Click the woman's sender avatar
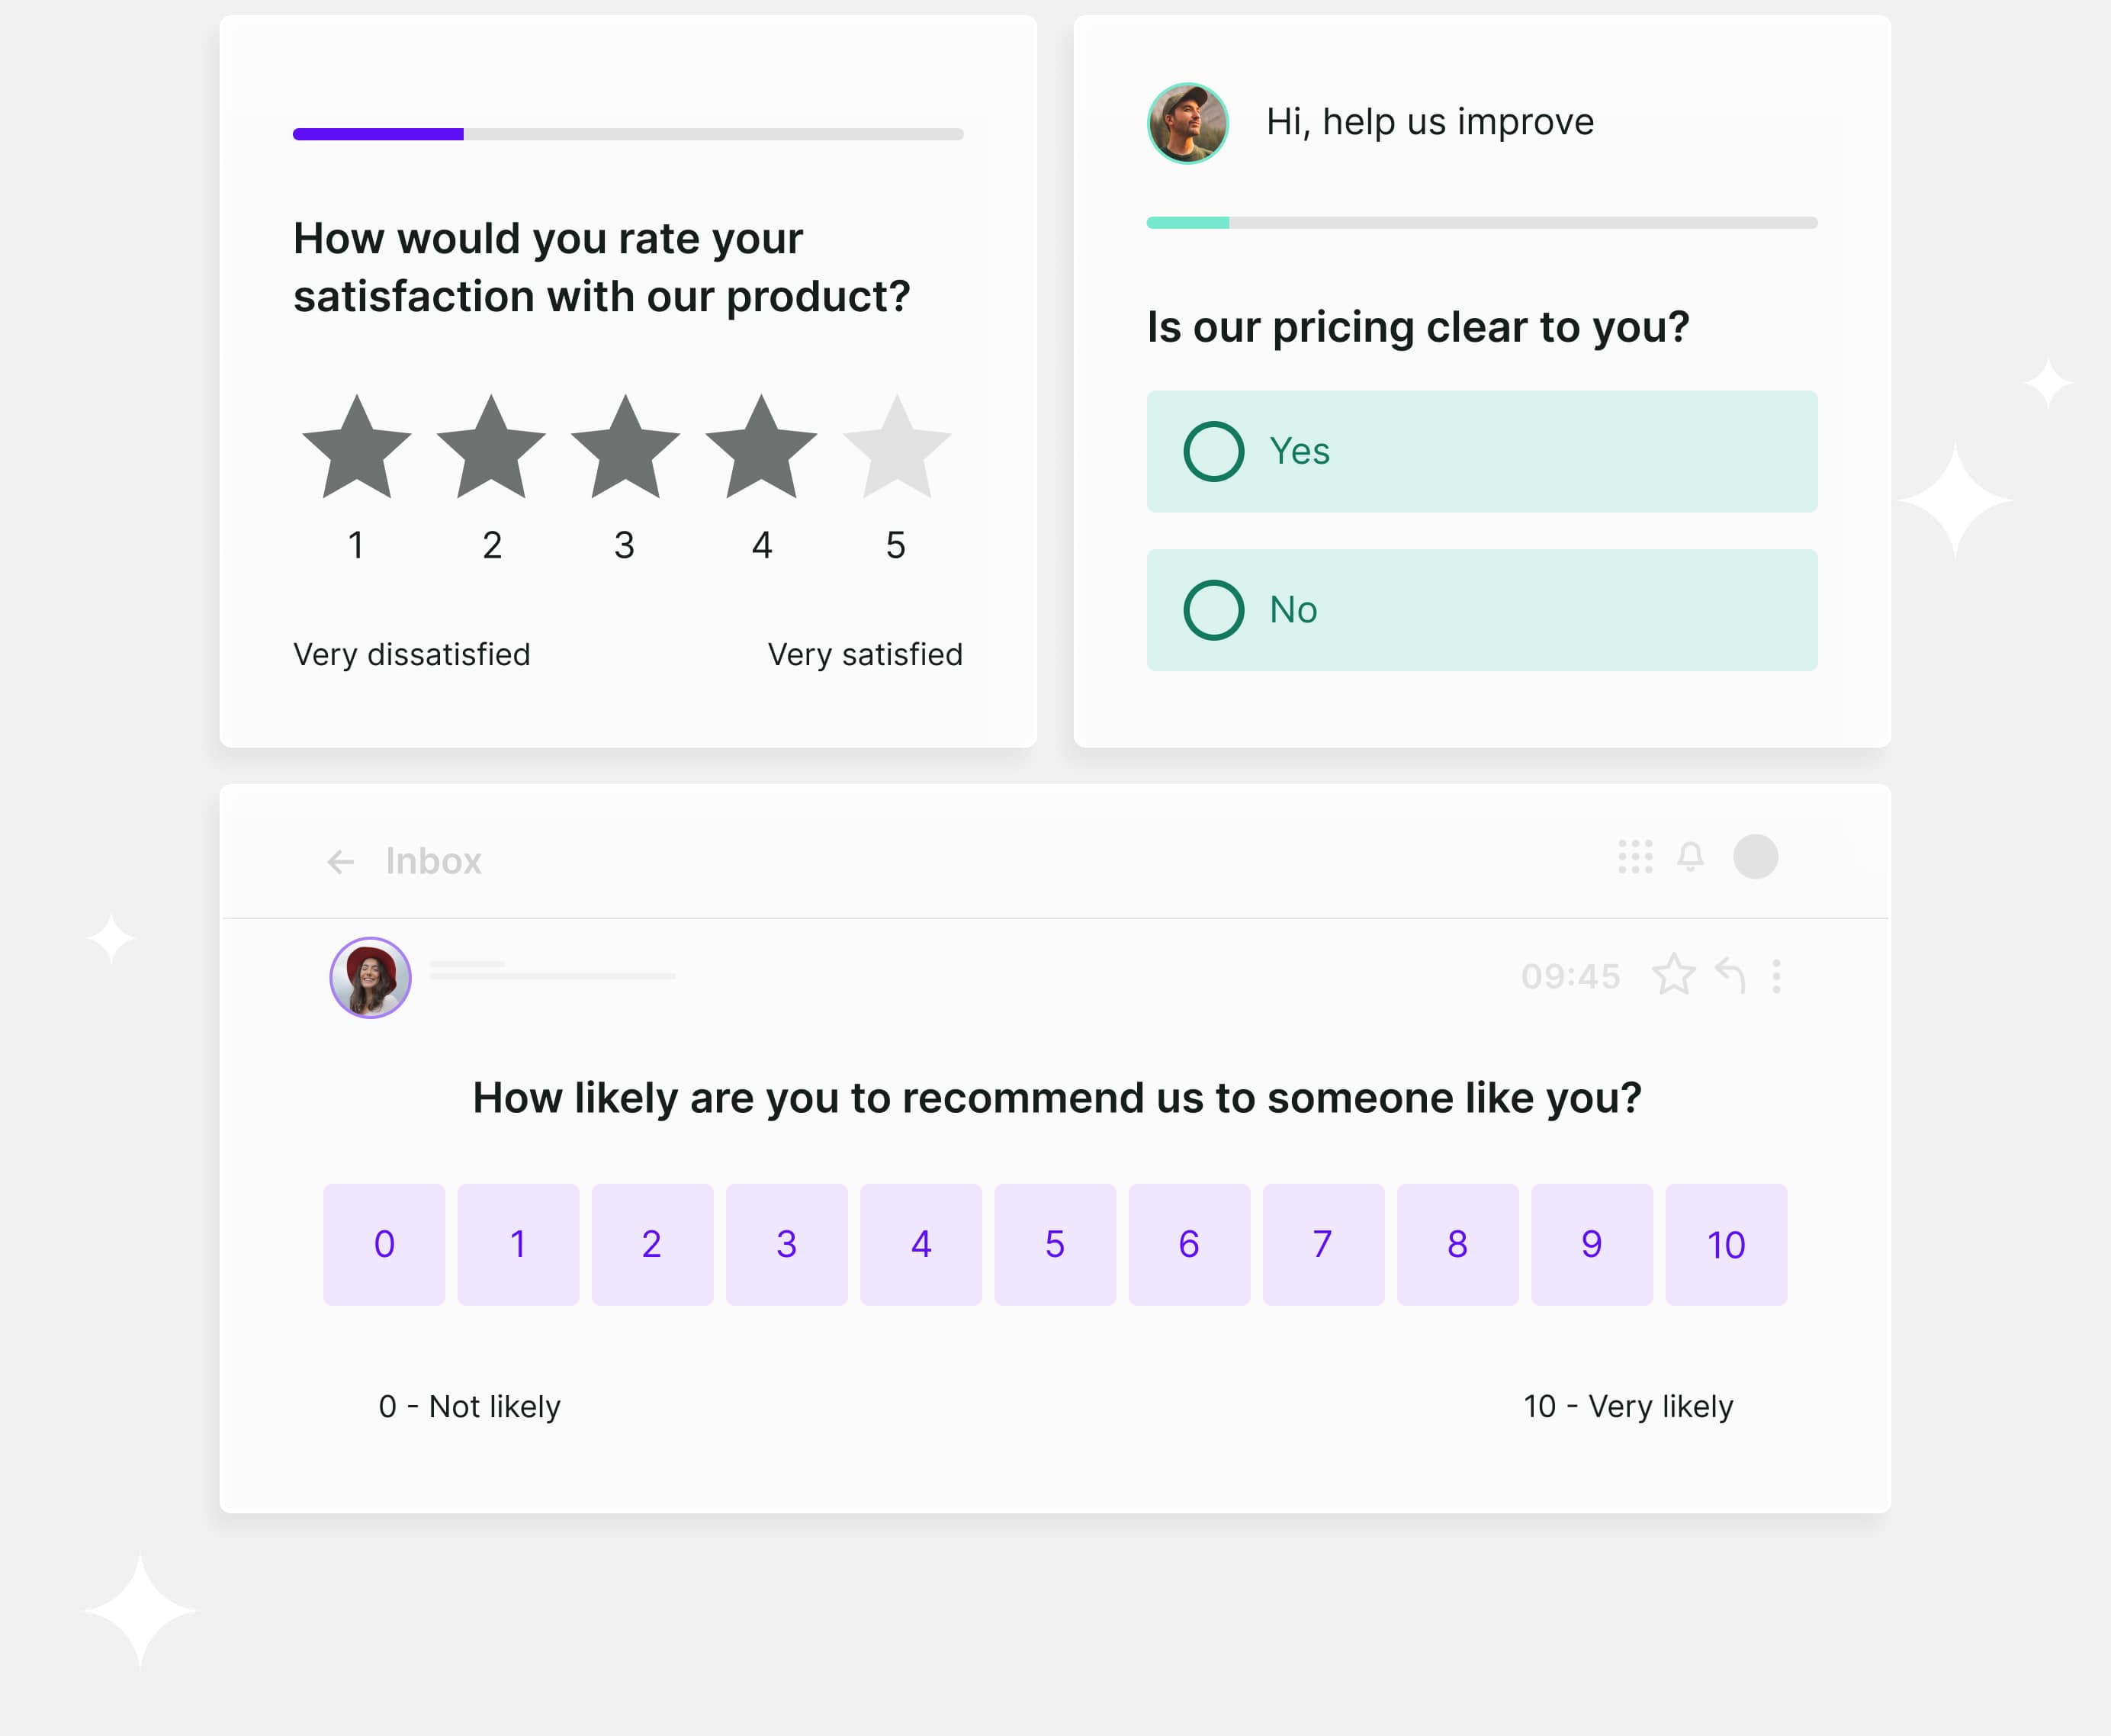 click(x=371, y=977)
